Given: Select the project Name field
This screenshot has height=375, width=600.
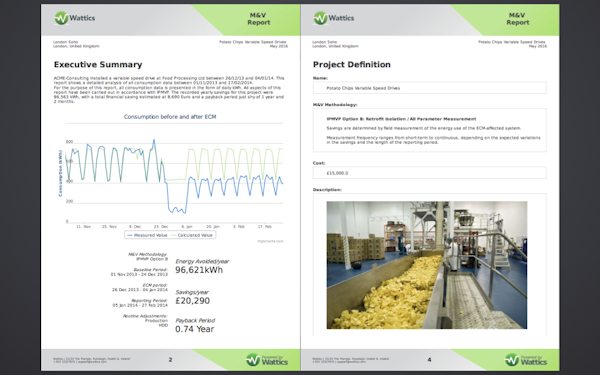Looking at the screenshot, I should [429, 88].
